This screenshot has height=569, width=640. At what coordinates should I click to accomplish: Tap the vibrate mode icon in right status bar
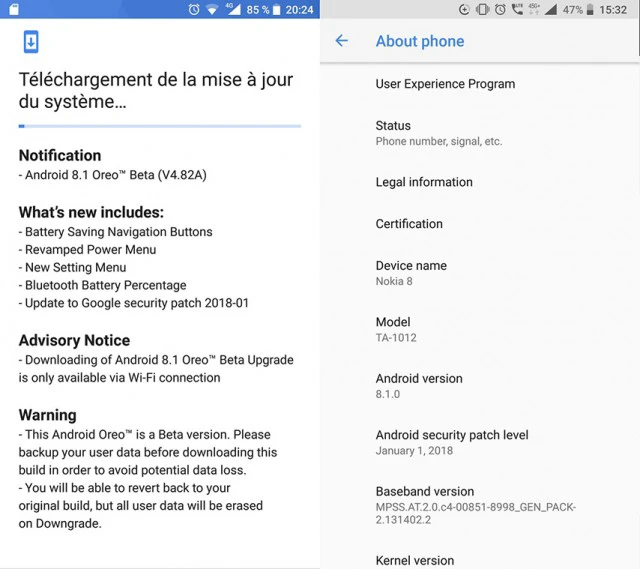(x=482, y=9)
